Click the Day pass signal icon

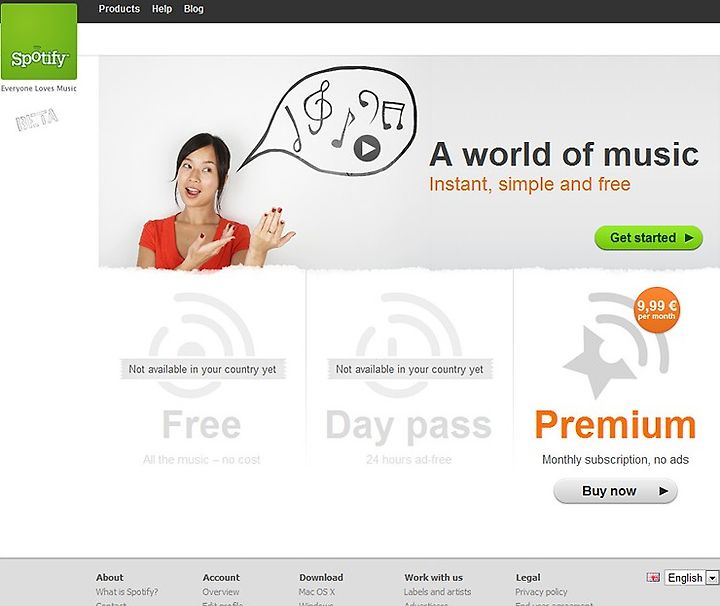pos(409,345)
